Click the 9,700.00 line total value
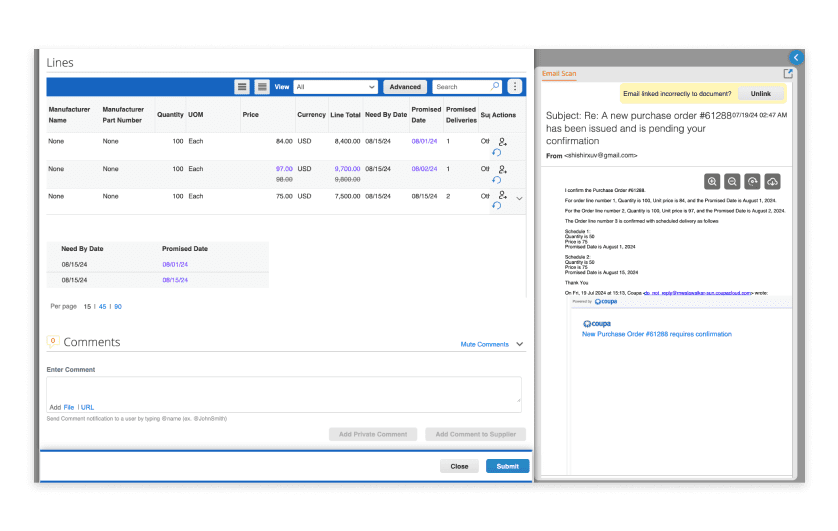The width and height of the screenshot is (838, 531). point(347,169)
